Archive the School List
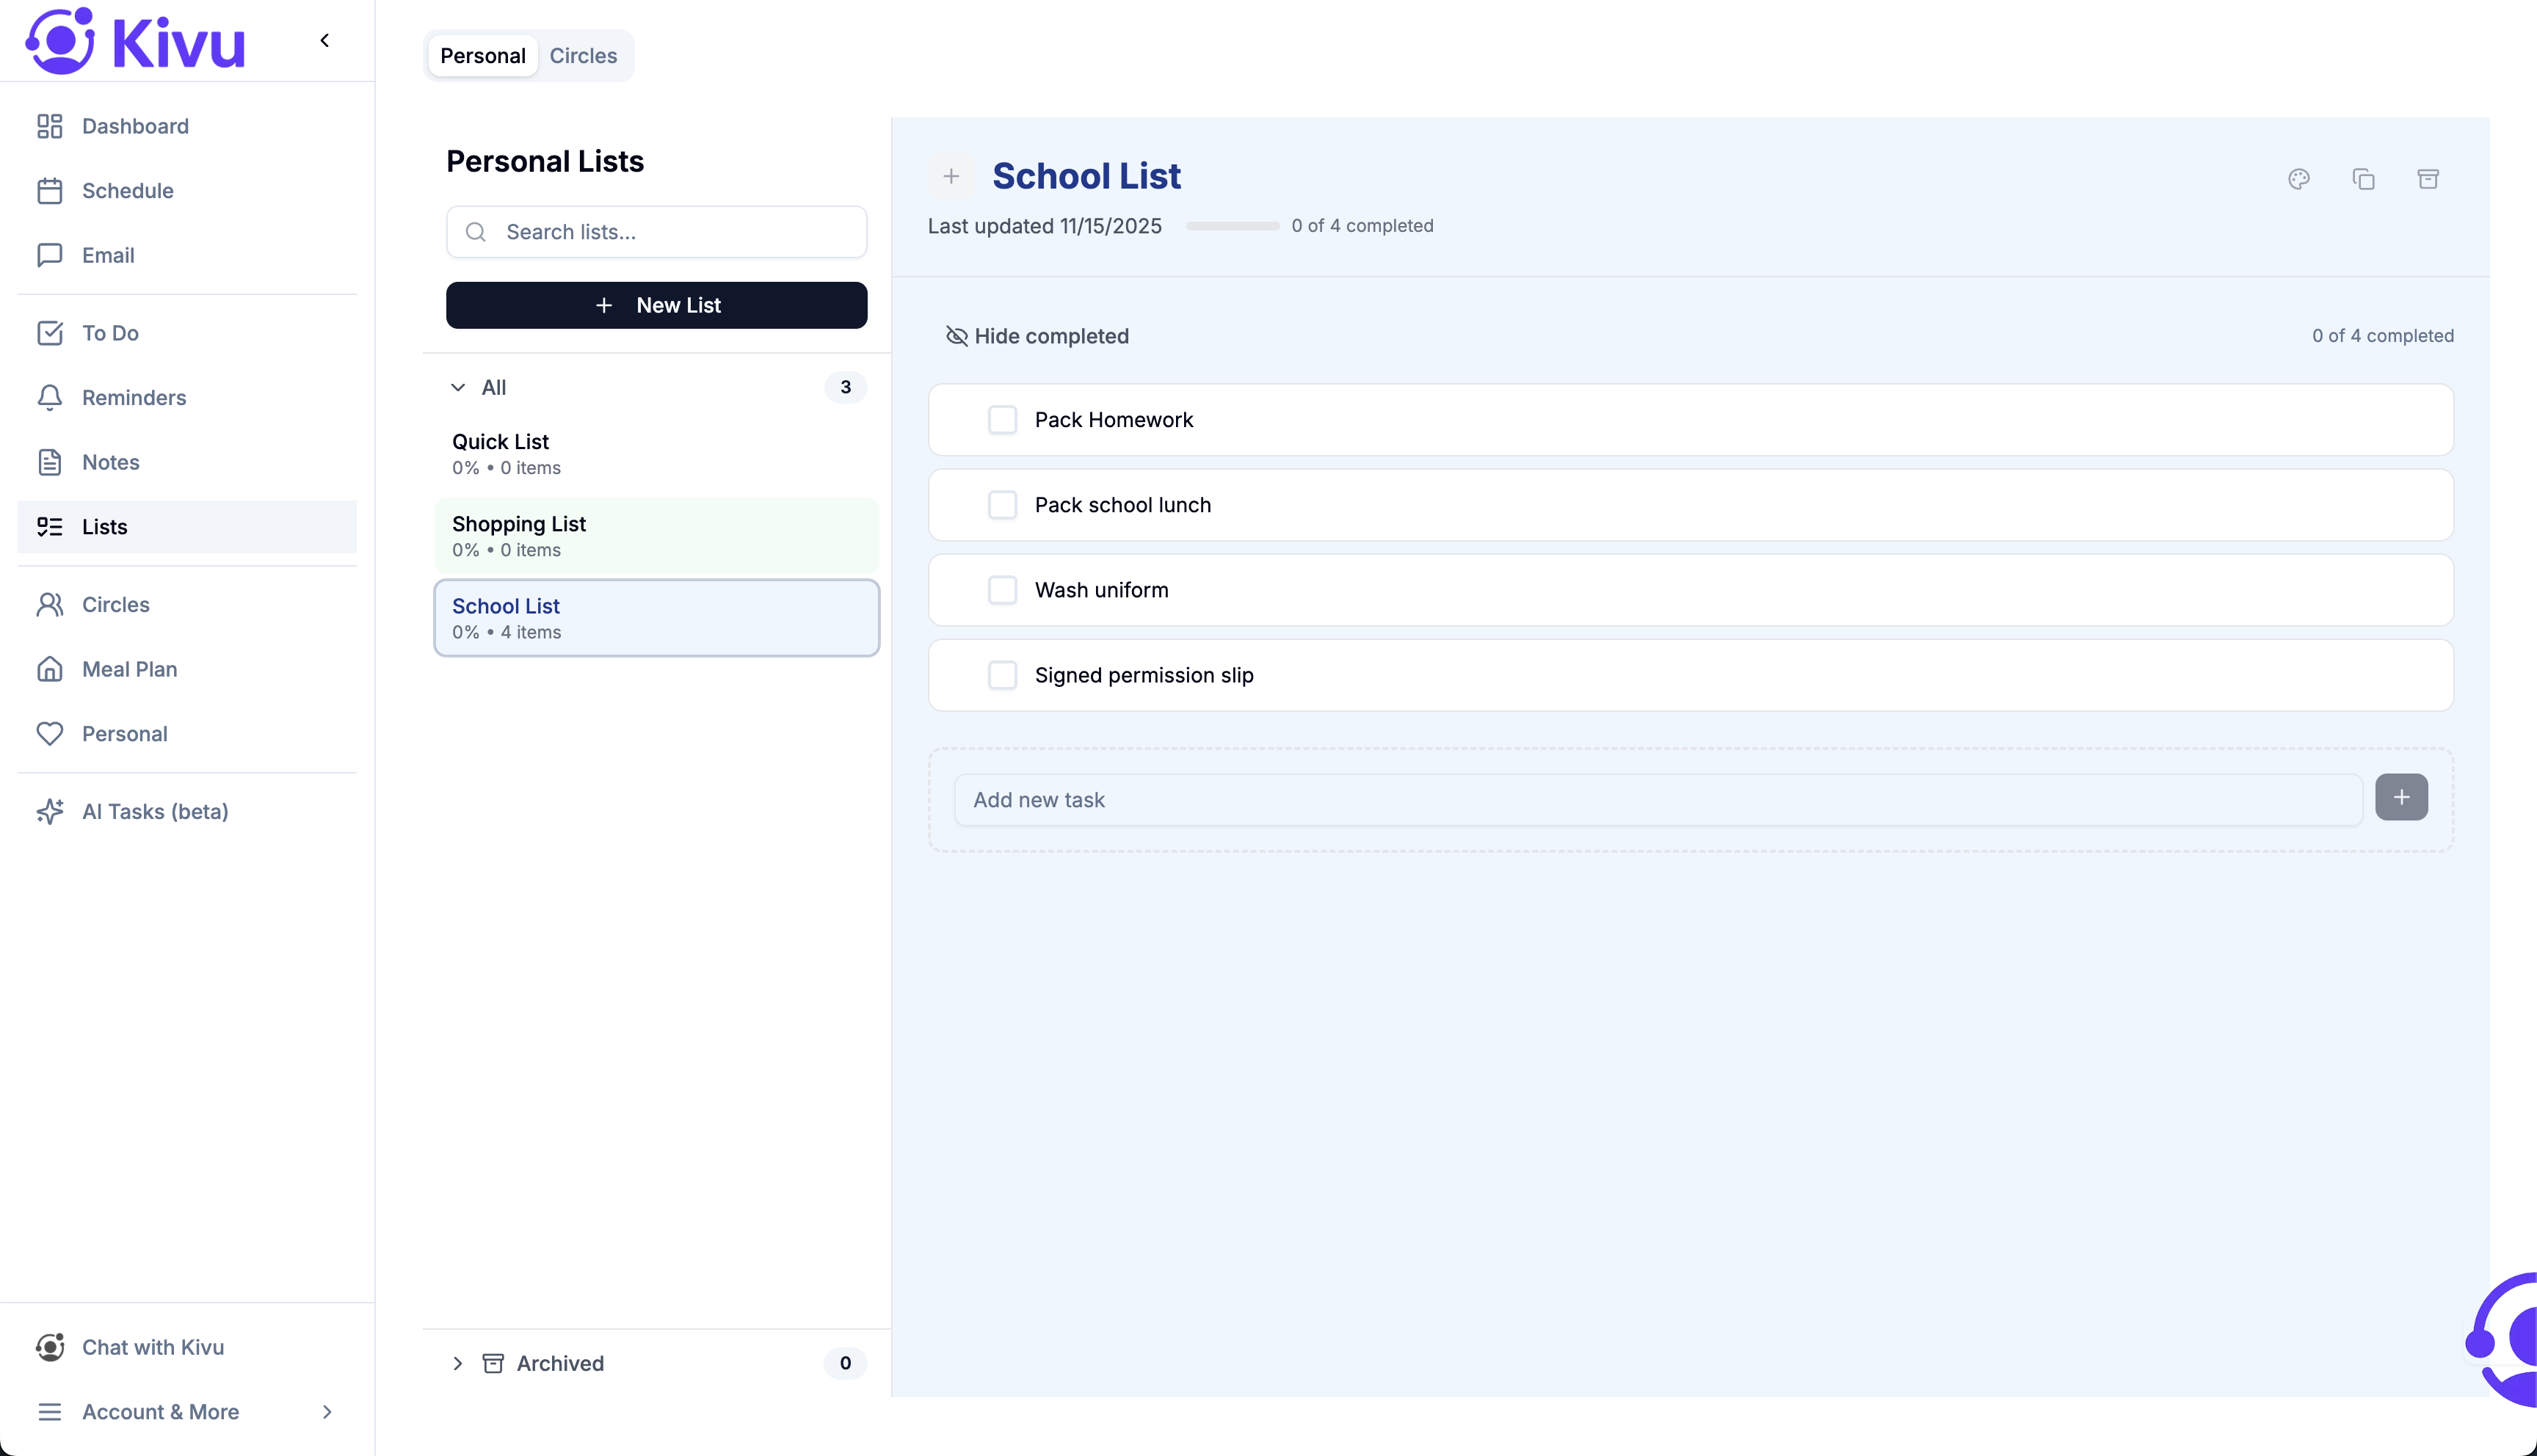 point(2429,179)
